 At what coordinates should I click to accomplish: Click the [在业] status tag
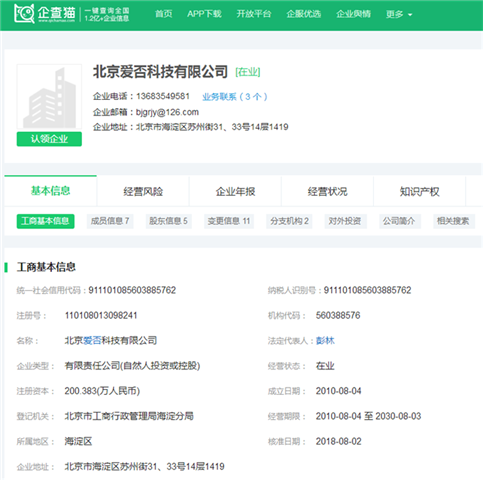click(x=248, y=72)
